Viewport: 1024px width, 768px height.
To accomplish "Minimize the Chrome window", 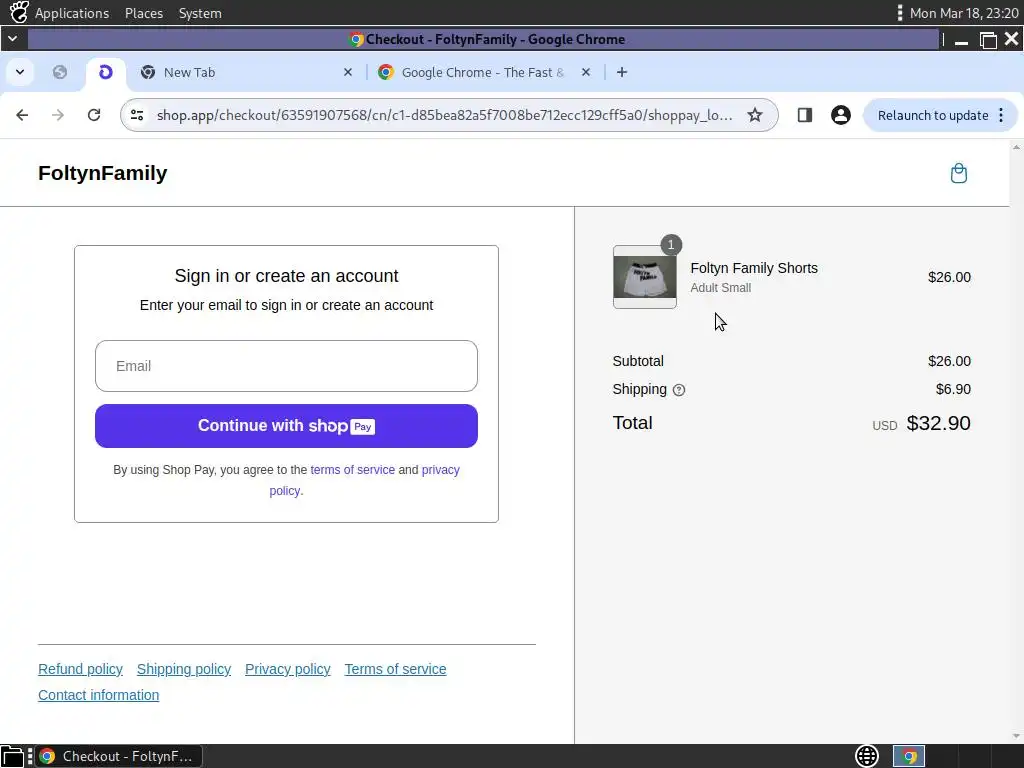I will (x=961, y=40).
